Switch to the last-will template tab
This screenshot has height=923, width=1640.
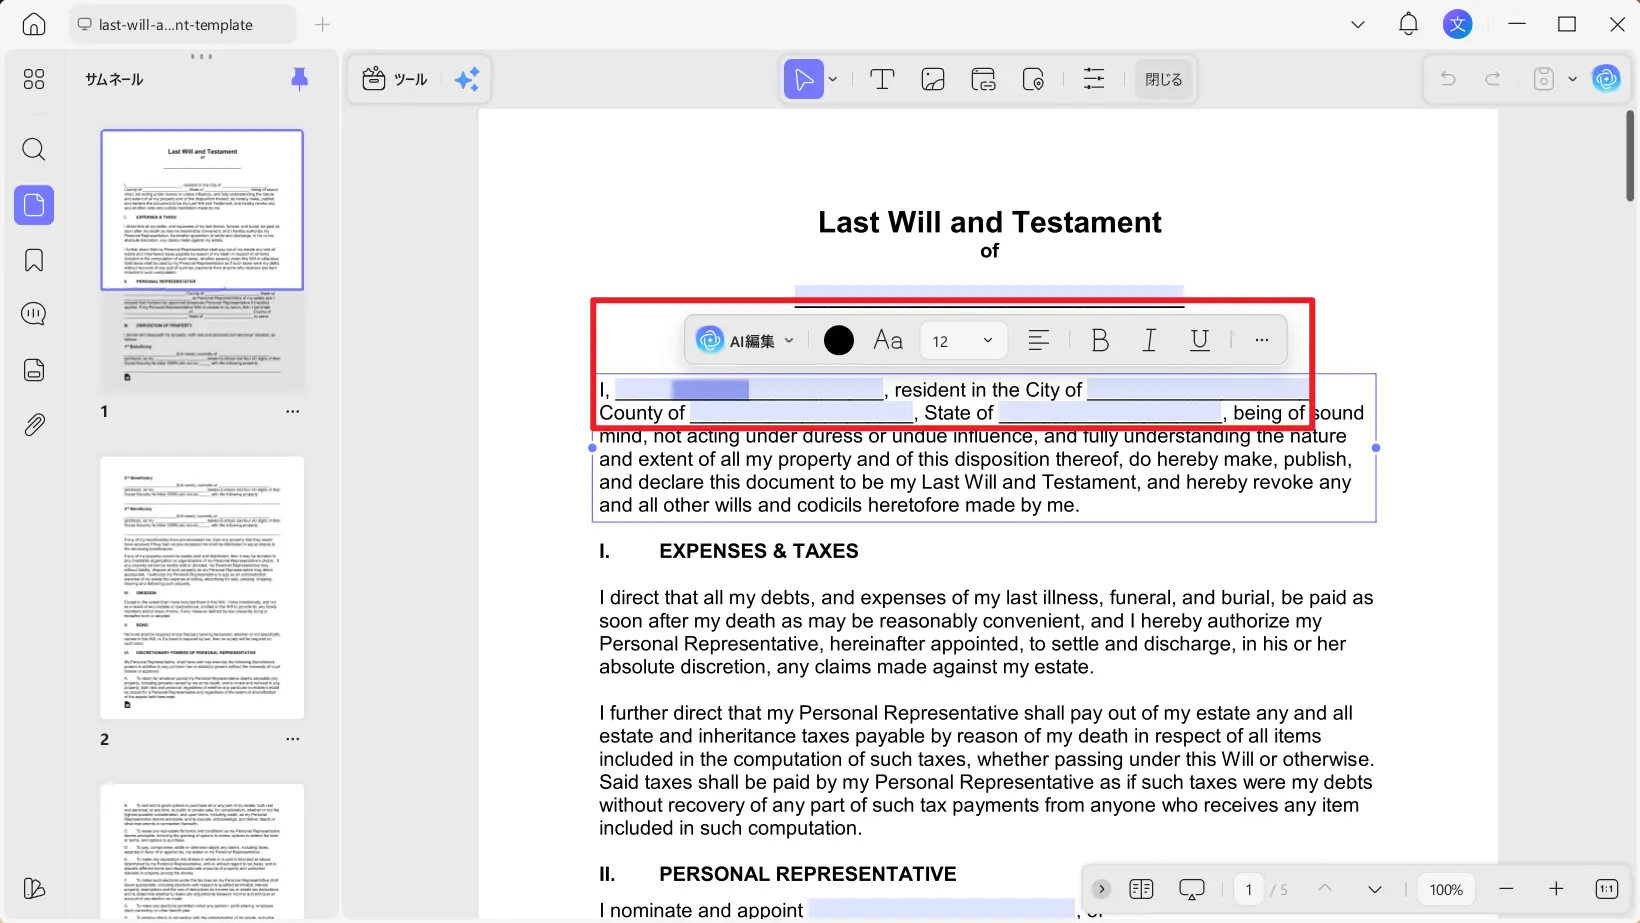(x=175, y=25)
